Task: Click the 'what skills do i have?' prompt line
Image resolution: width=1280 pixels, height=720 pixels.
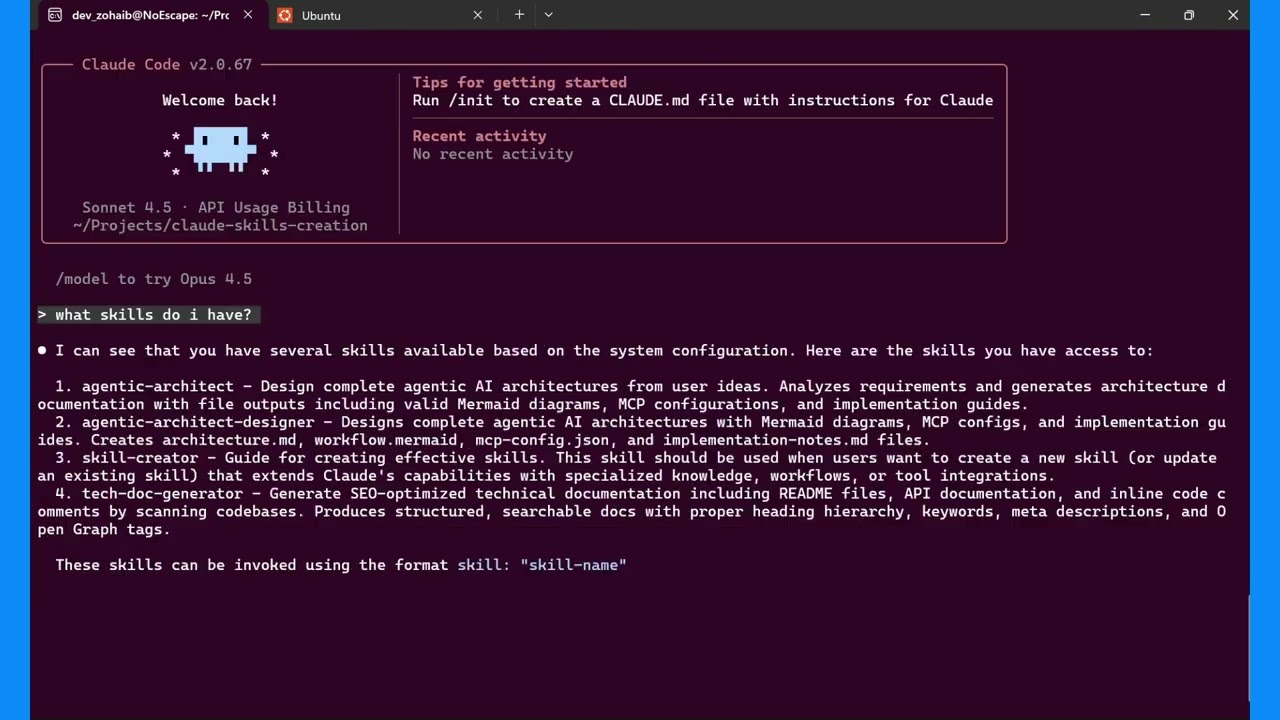Action: coord(149,315)
